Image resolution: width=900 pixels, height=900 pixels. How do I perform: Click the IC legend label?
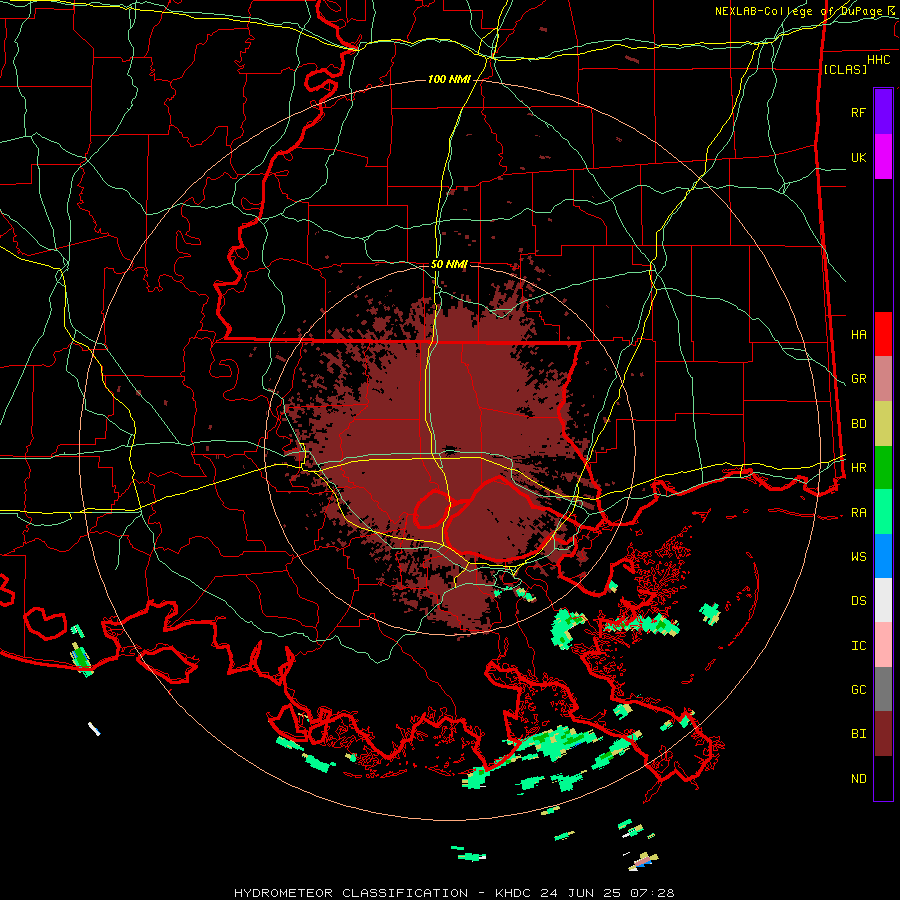coord(858,646)
